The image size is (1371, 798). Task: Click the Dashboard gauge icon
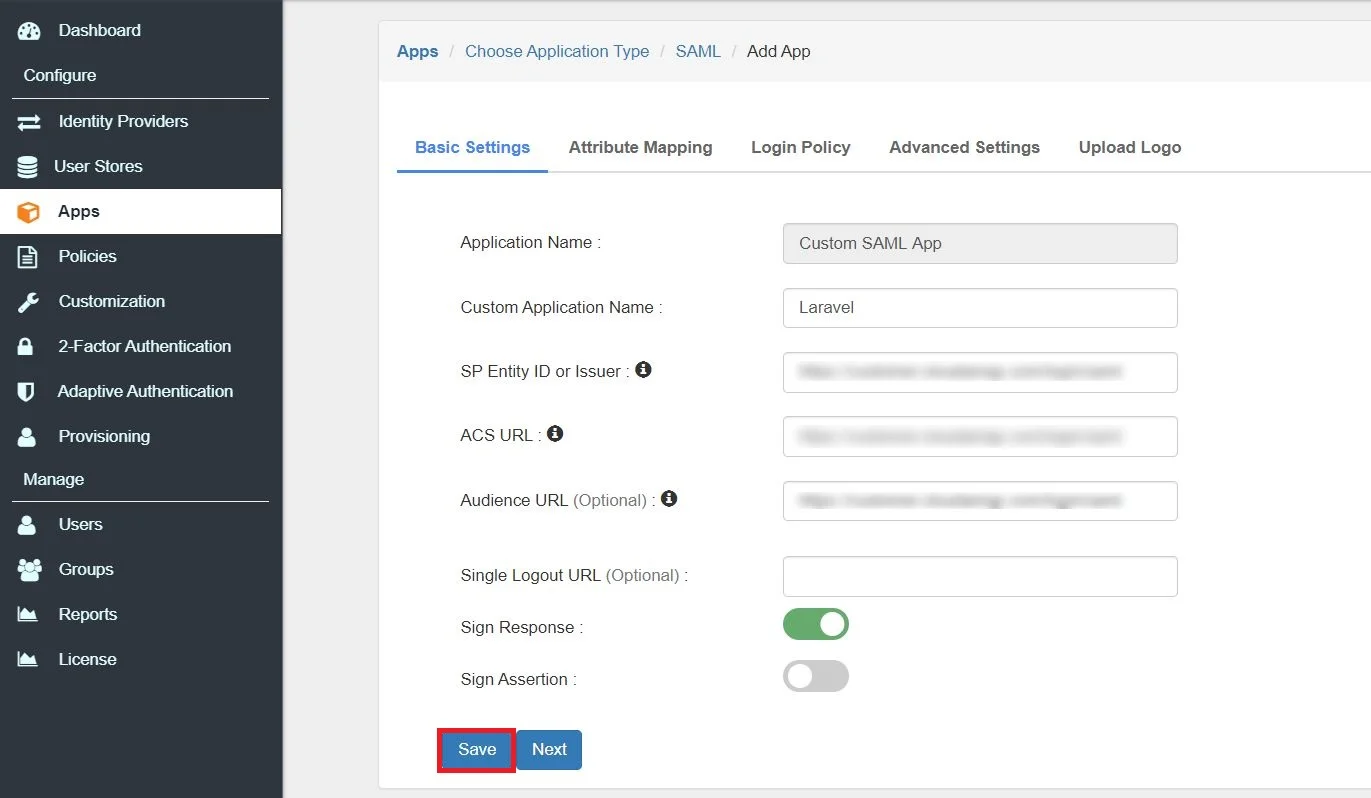point(29,30)
